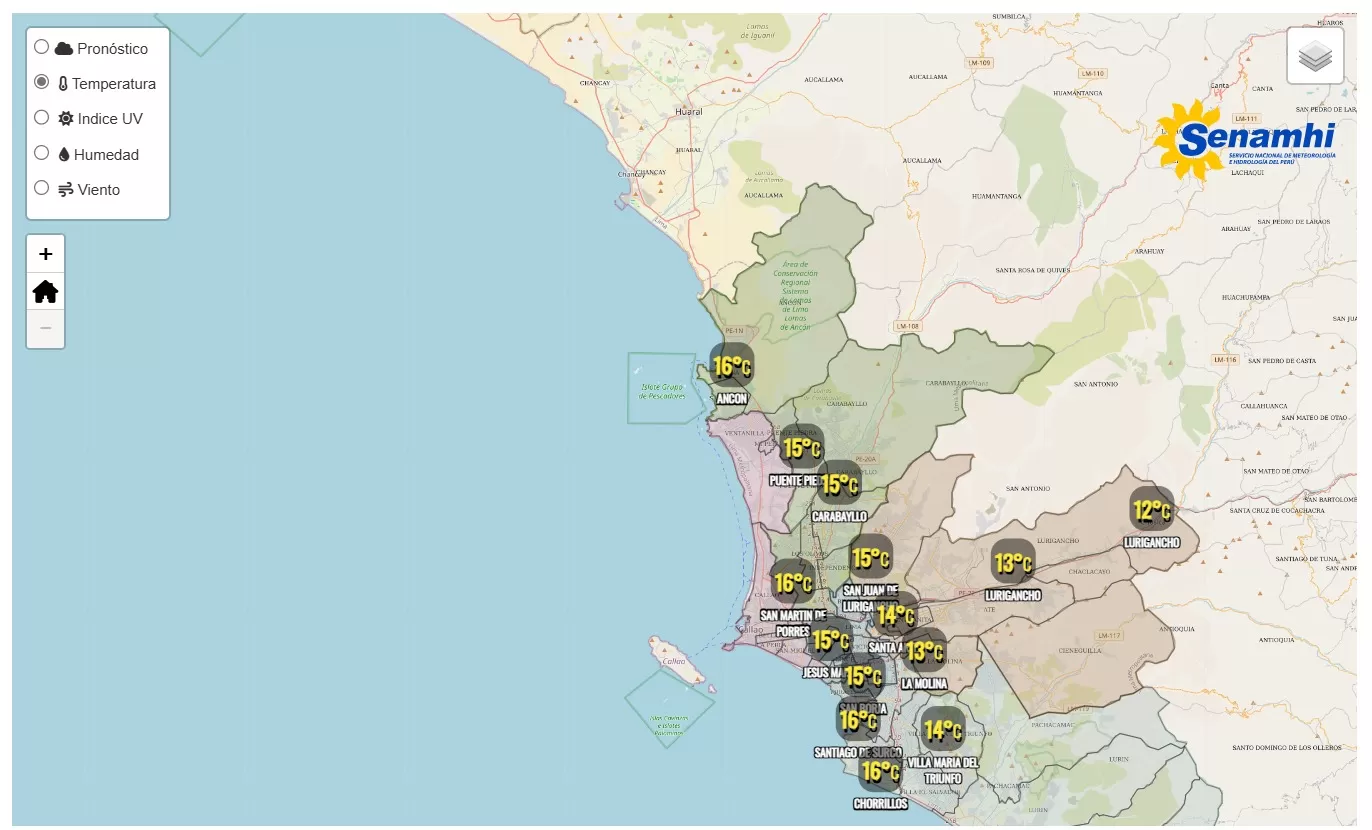
Task: Click the LA MOLINA district label
Action: point(924,684)
